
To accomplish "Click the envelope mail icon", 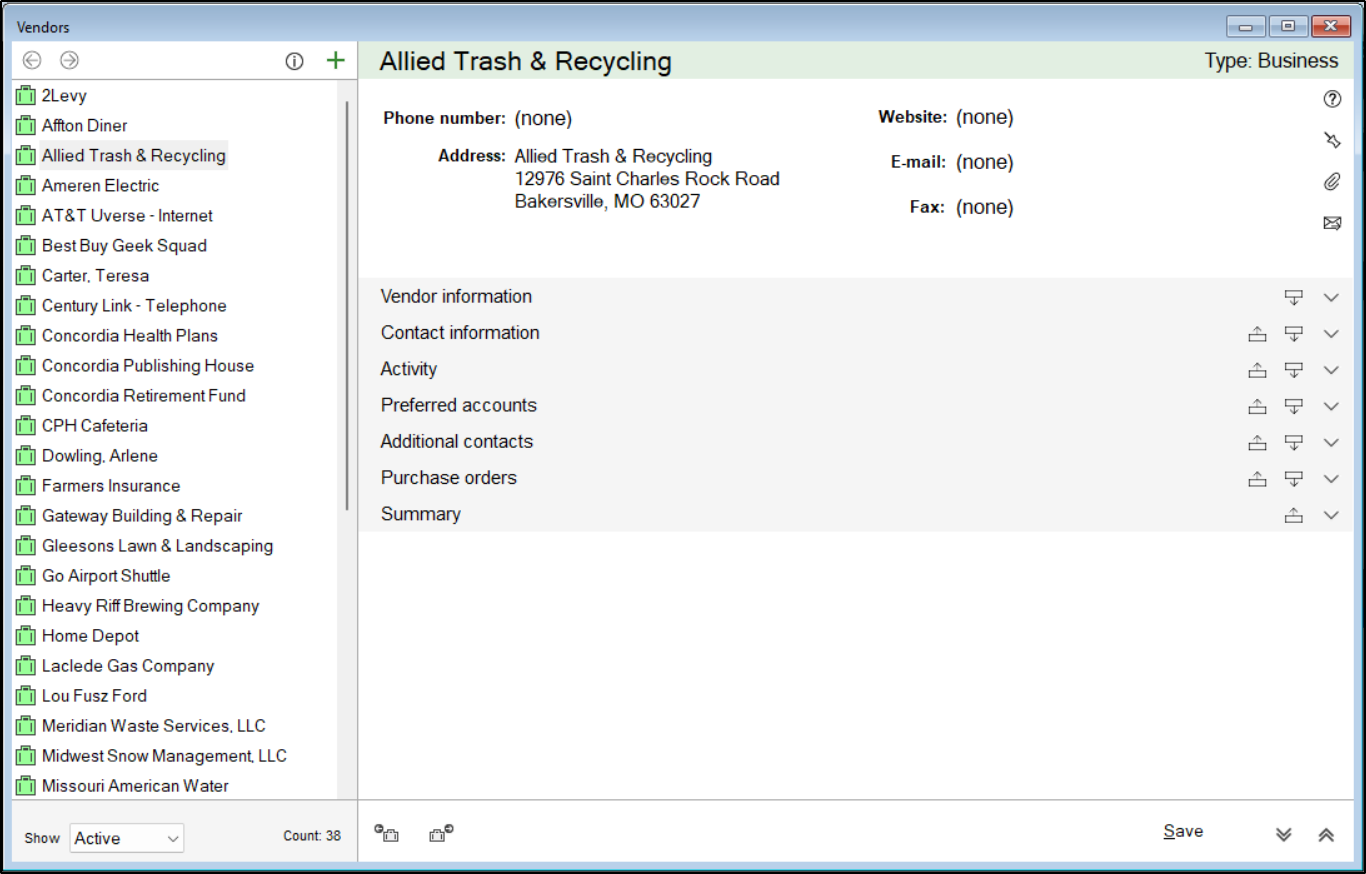I will (1331, 223).
